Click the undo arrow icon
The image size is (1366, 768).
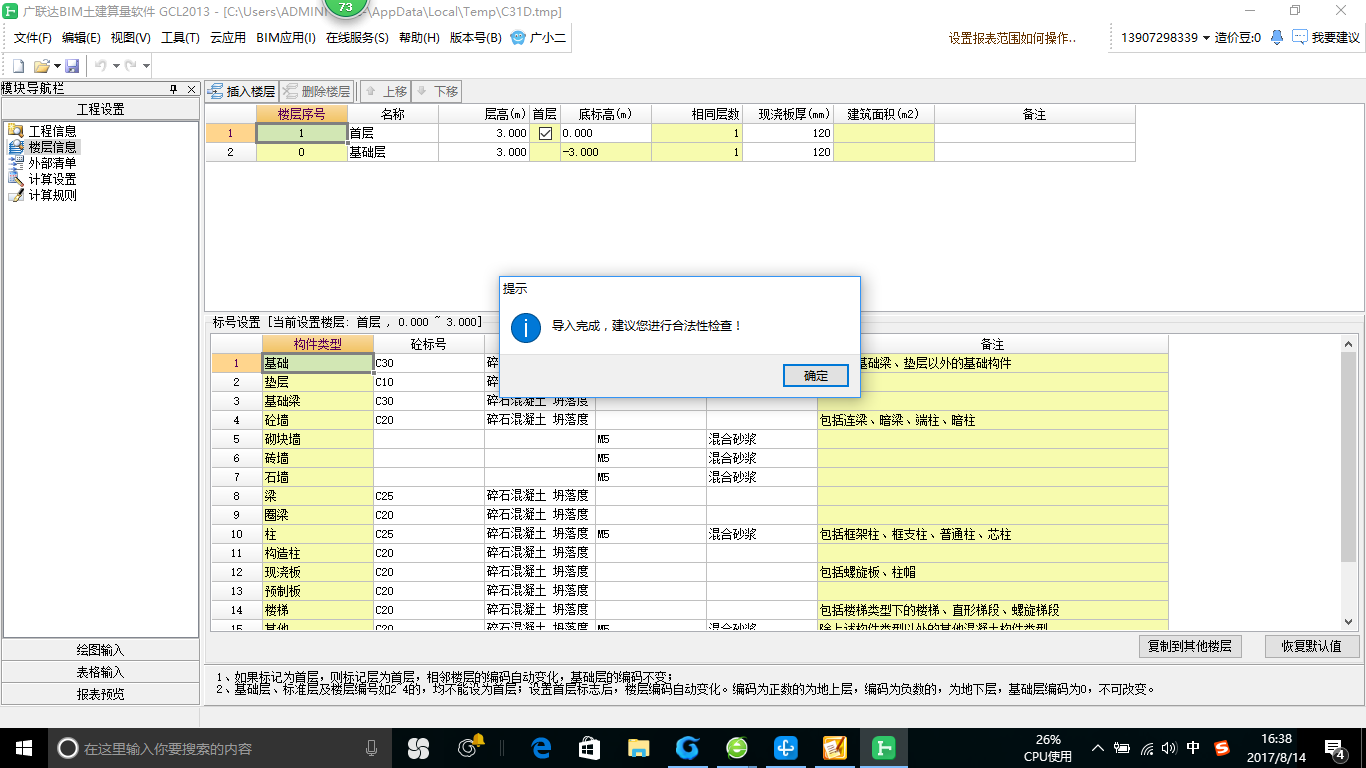coord(100,66)
